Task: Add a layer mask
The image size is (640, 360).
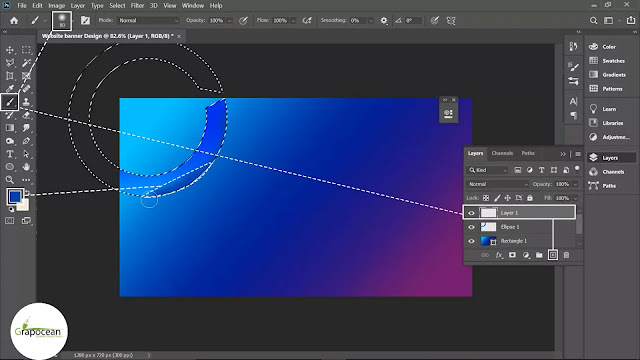Action: pyautogui.click(x=512, y=255)
